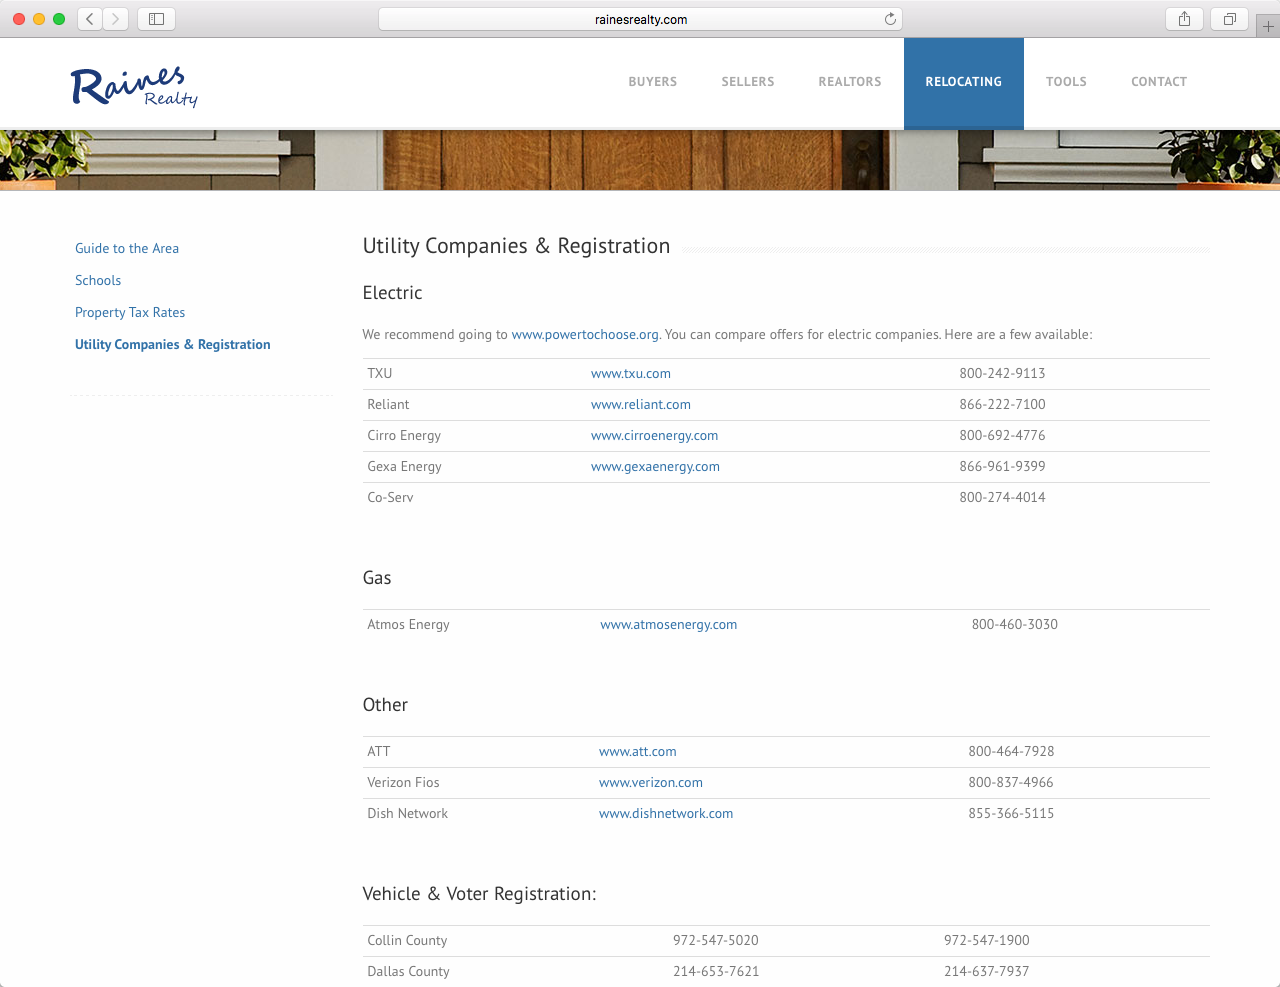Screen dimensions: 1280x987
Task: Open www.gexaenergy.com link
Action: pyautogui.click(x=655, y=466)
